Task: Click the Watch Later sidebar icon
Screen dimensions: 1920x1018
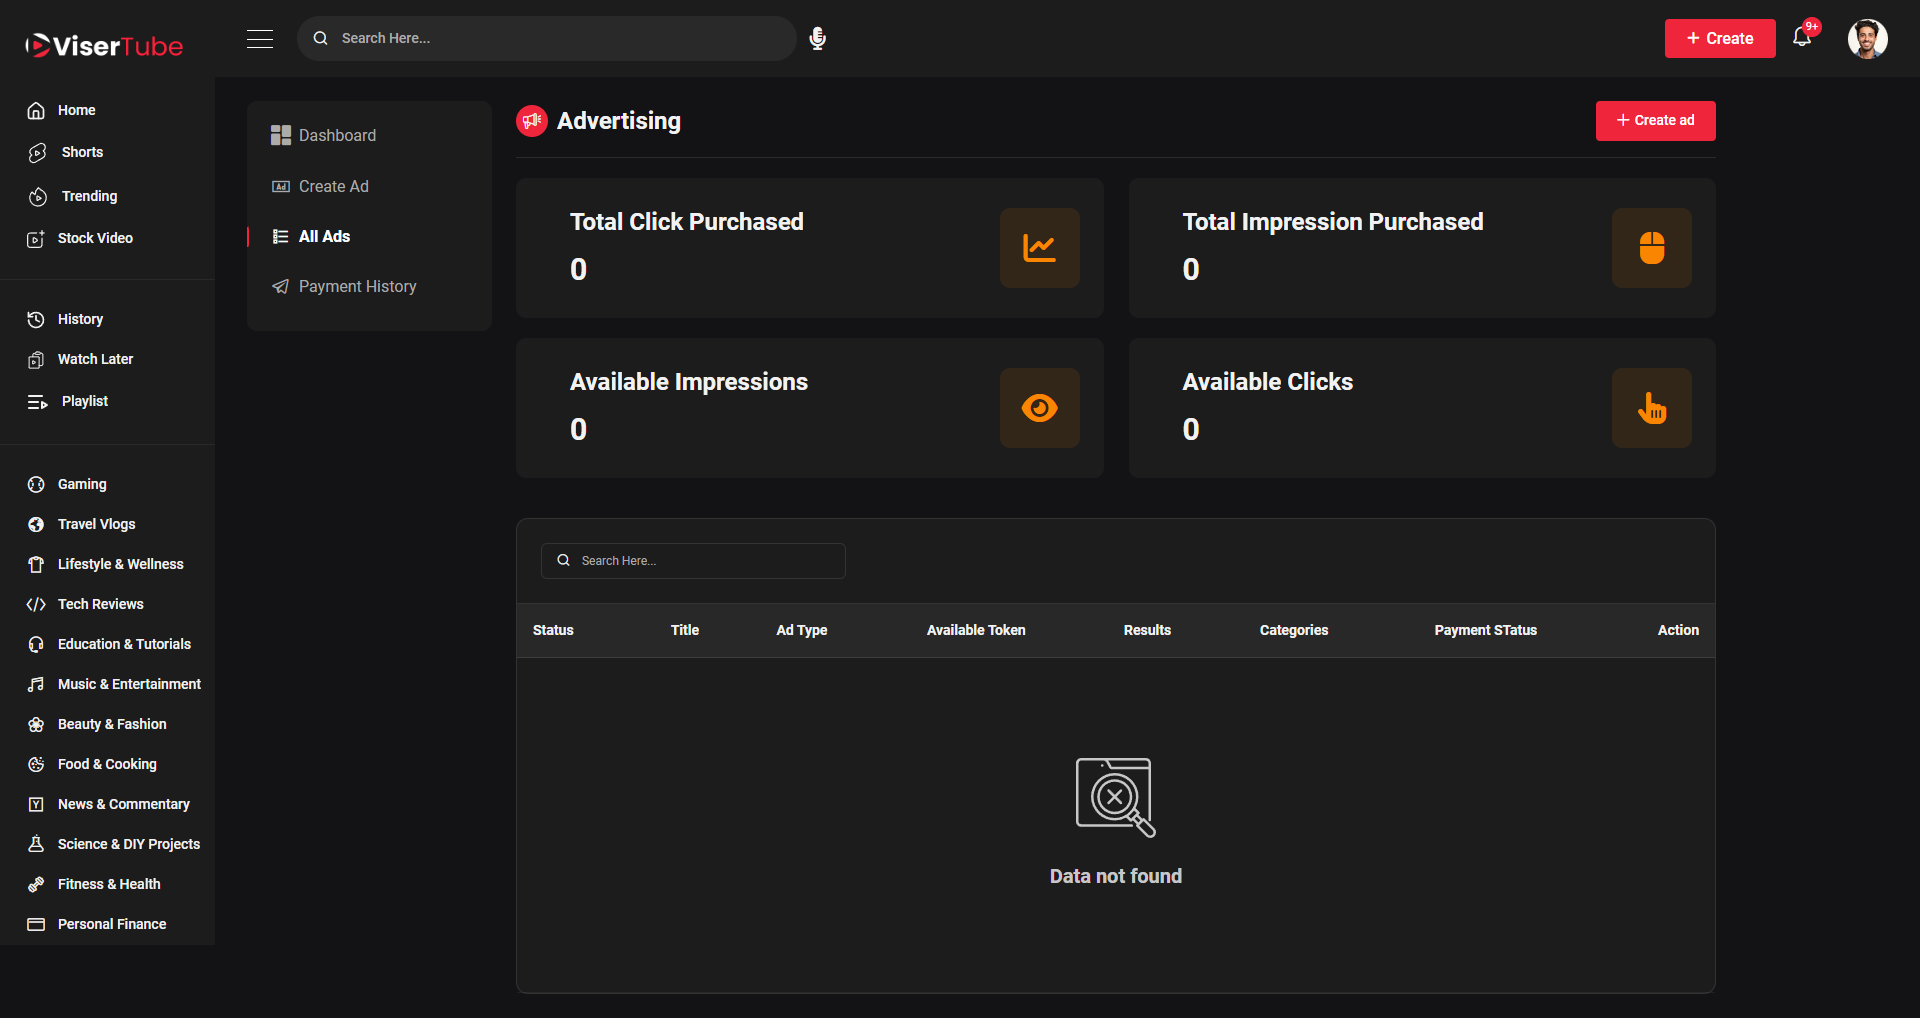Action: coord(37,359)
